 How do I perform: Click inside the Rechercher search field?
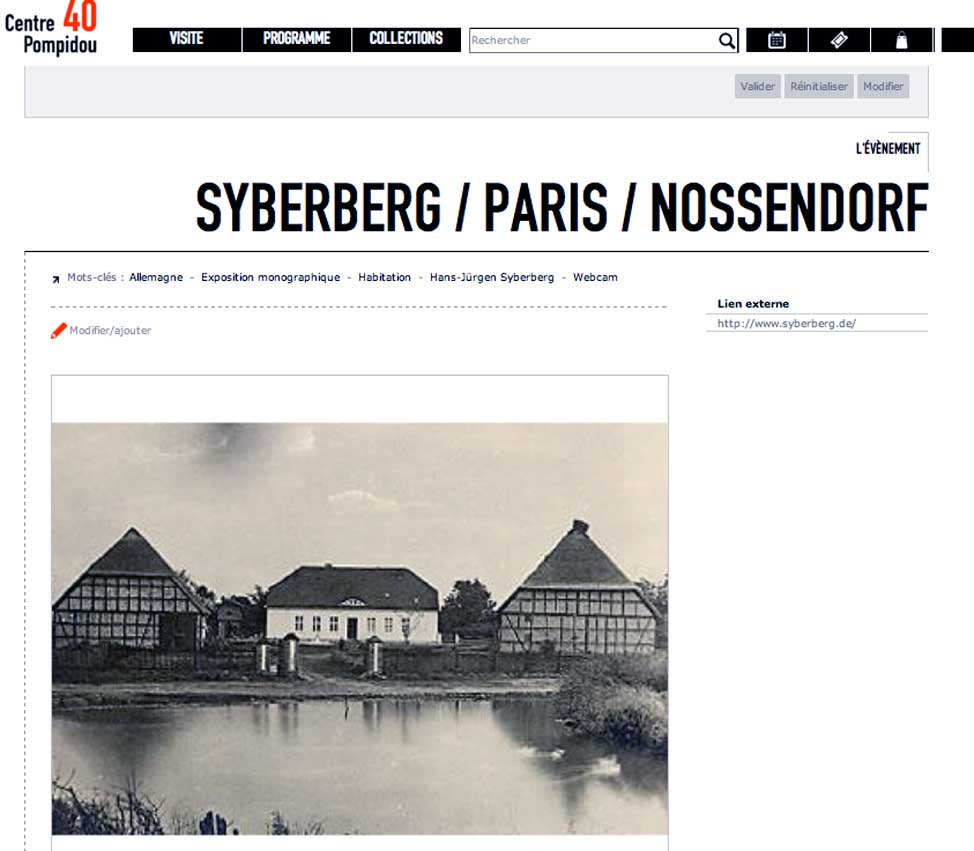pos(593,40)
